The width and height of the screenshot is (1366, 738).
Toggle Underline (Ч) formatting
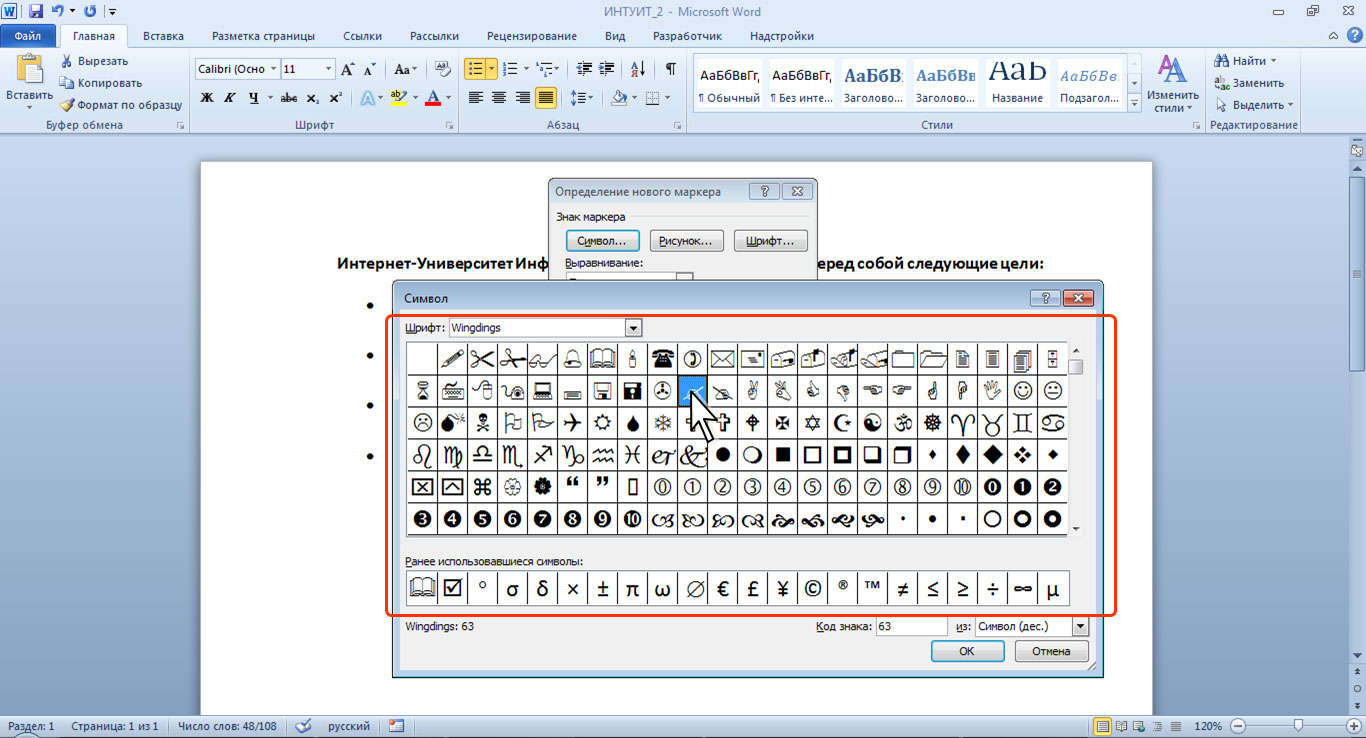point(254,97)
